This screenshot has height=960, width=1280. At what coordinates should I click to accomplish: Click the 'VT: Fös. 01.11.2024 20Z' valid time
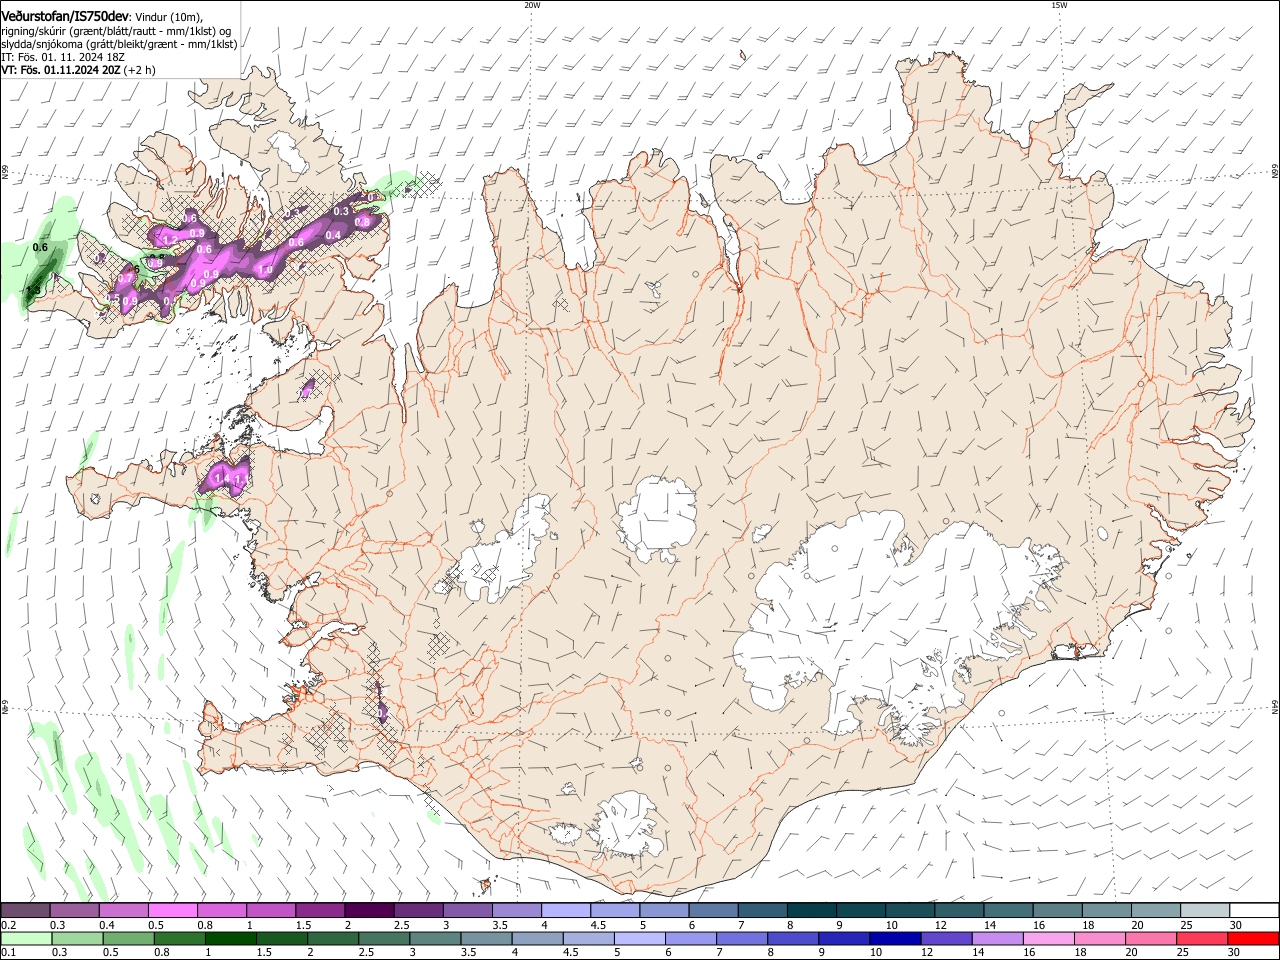tap(60, 70)
